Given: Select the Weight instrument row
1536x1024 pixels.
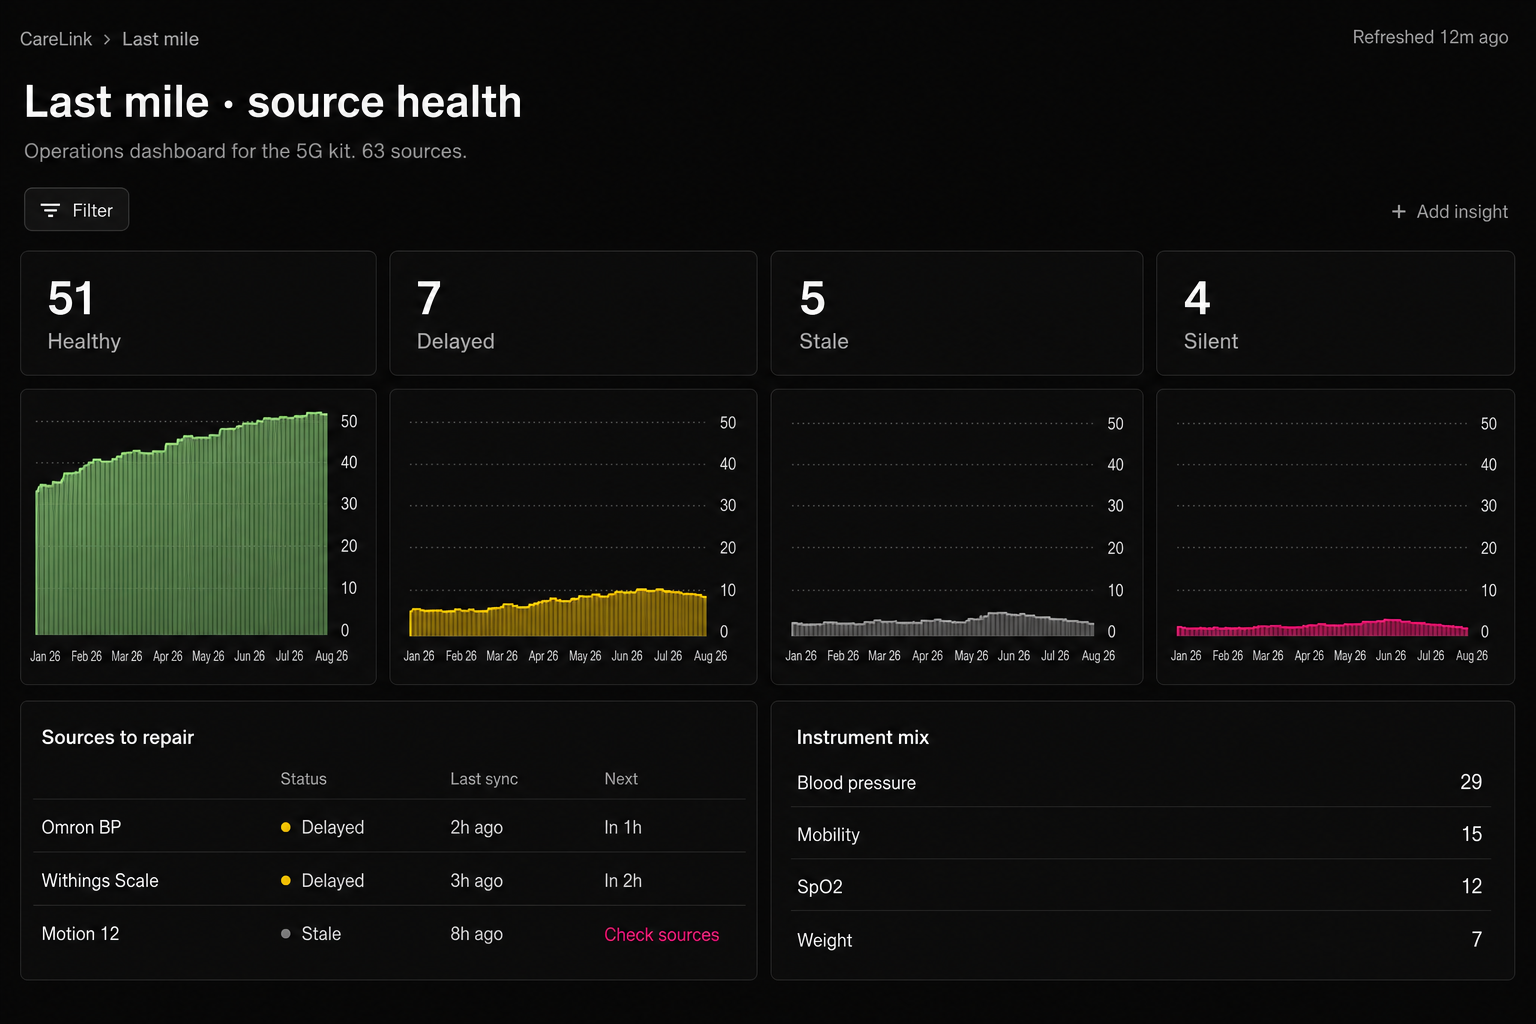Looking at the screenshot, I should [x=1140, y=939].
